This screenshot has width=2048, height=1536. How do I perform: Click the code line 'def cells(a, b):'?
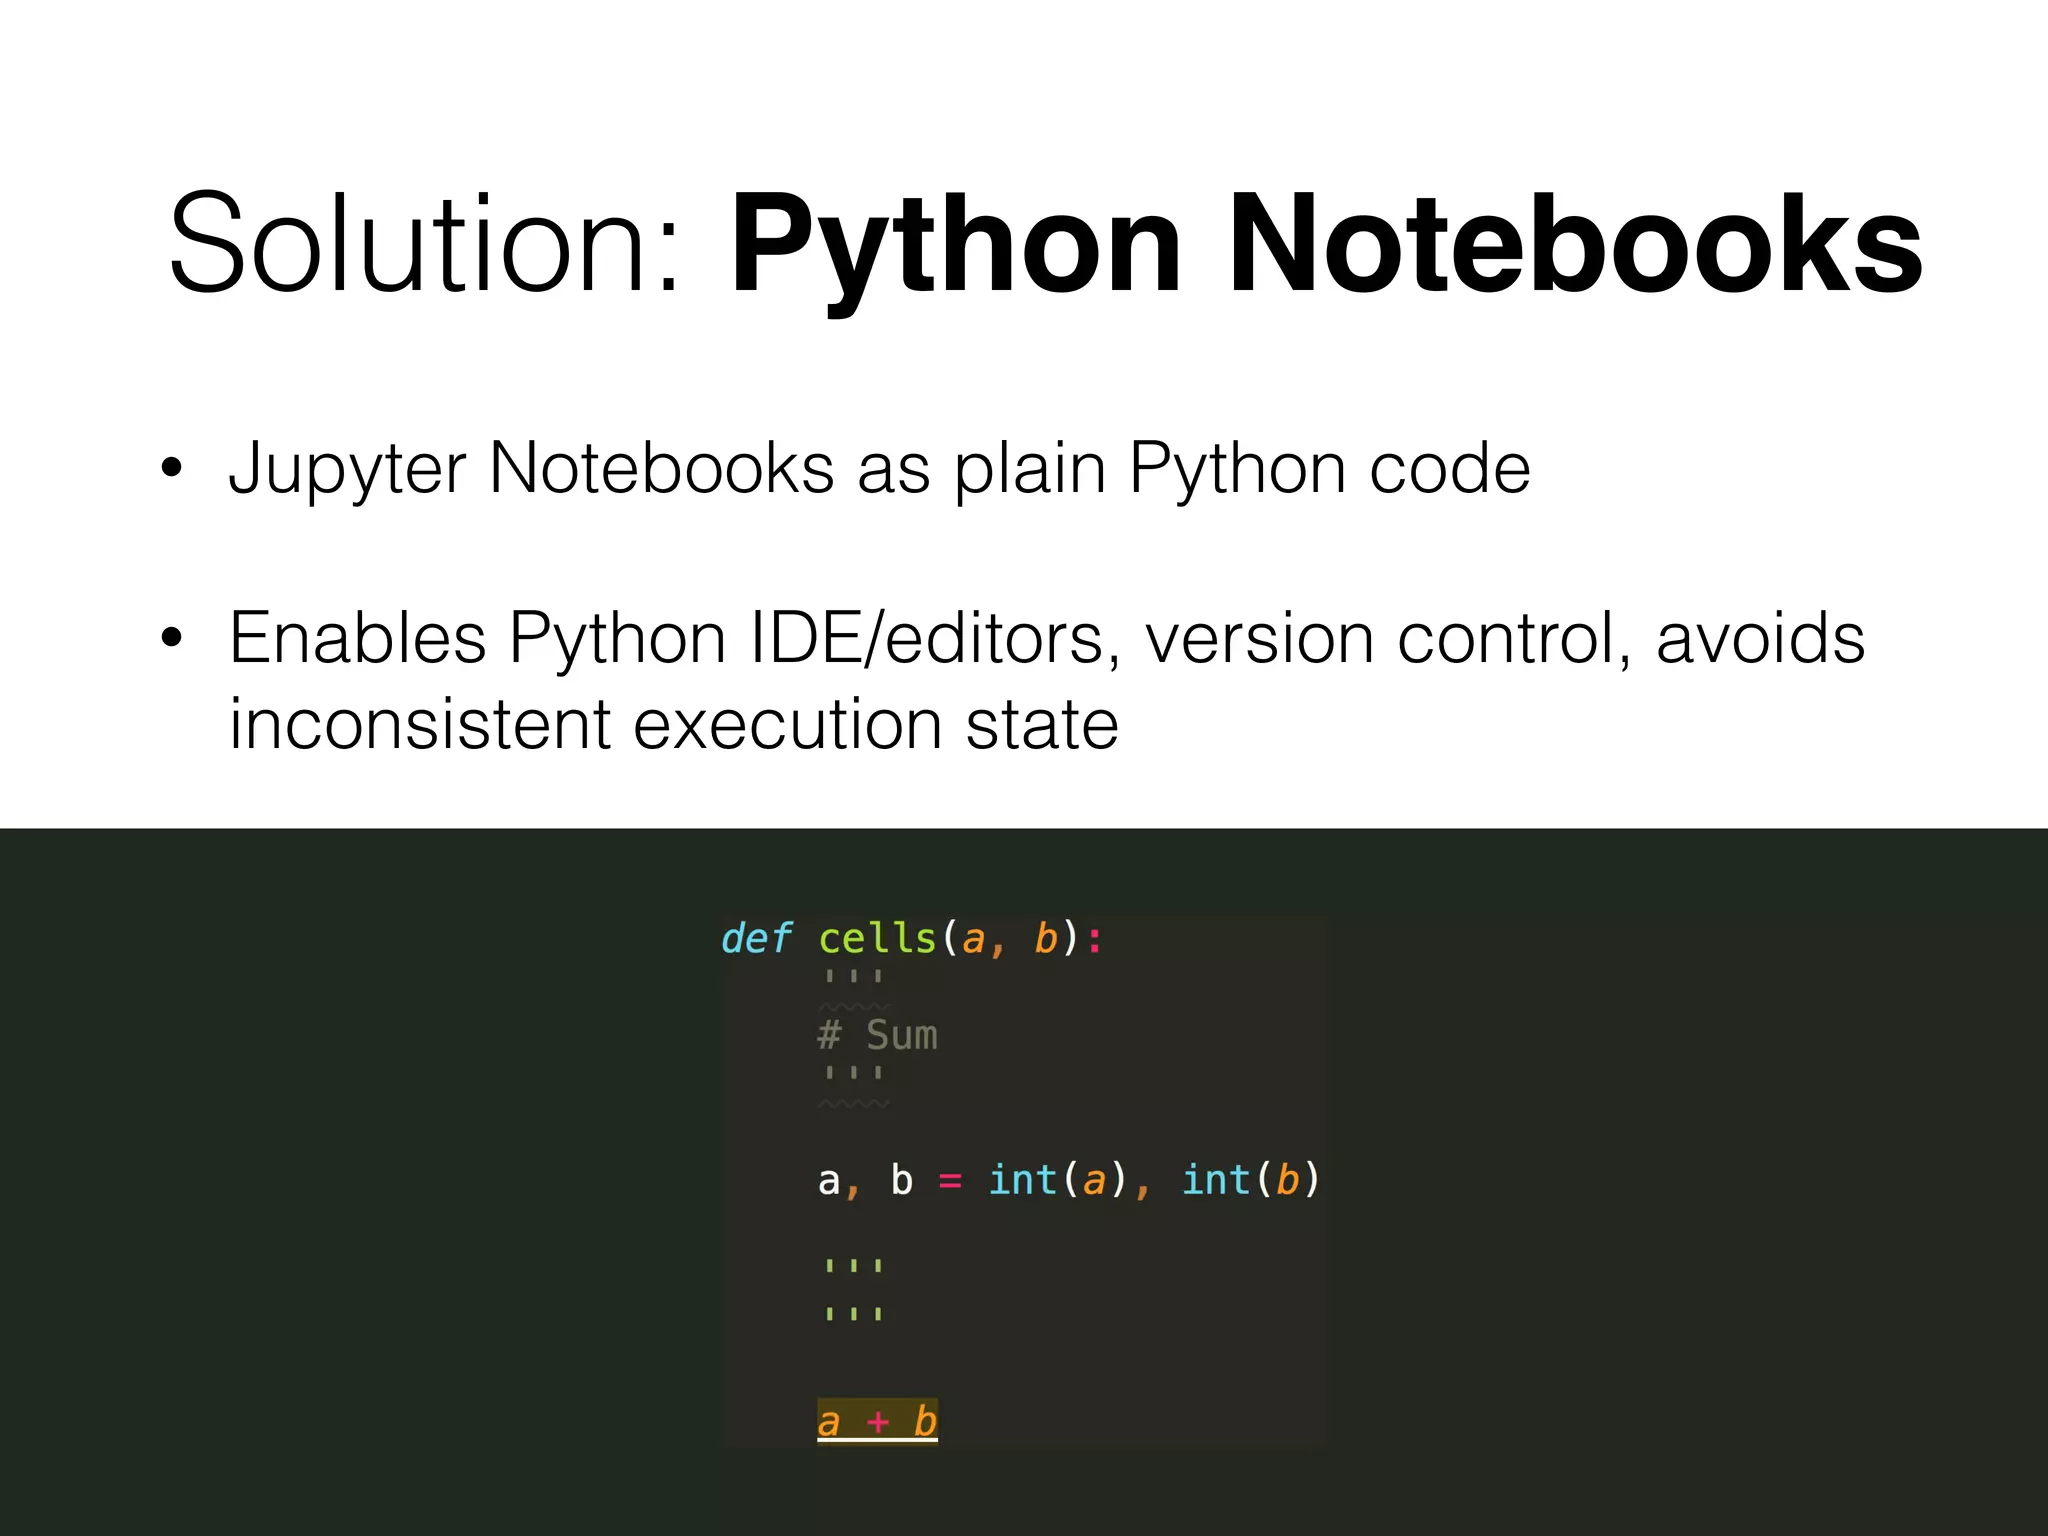pos(912,938)
